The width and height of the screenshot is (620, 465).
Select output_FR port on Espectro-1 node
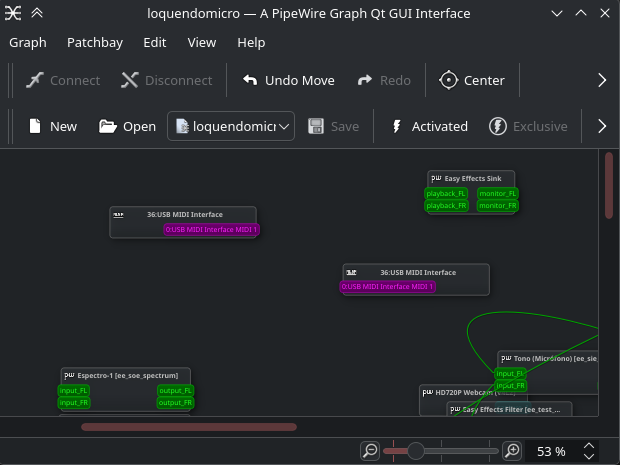(175, 403)
